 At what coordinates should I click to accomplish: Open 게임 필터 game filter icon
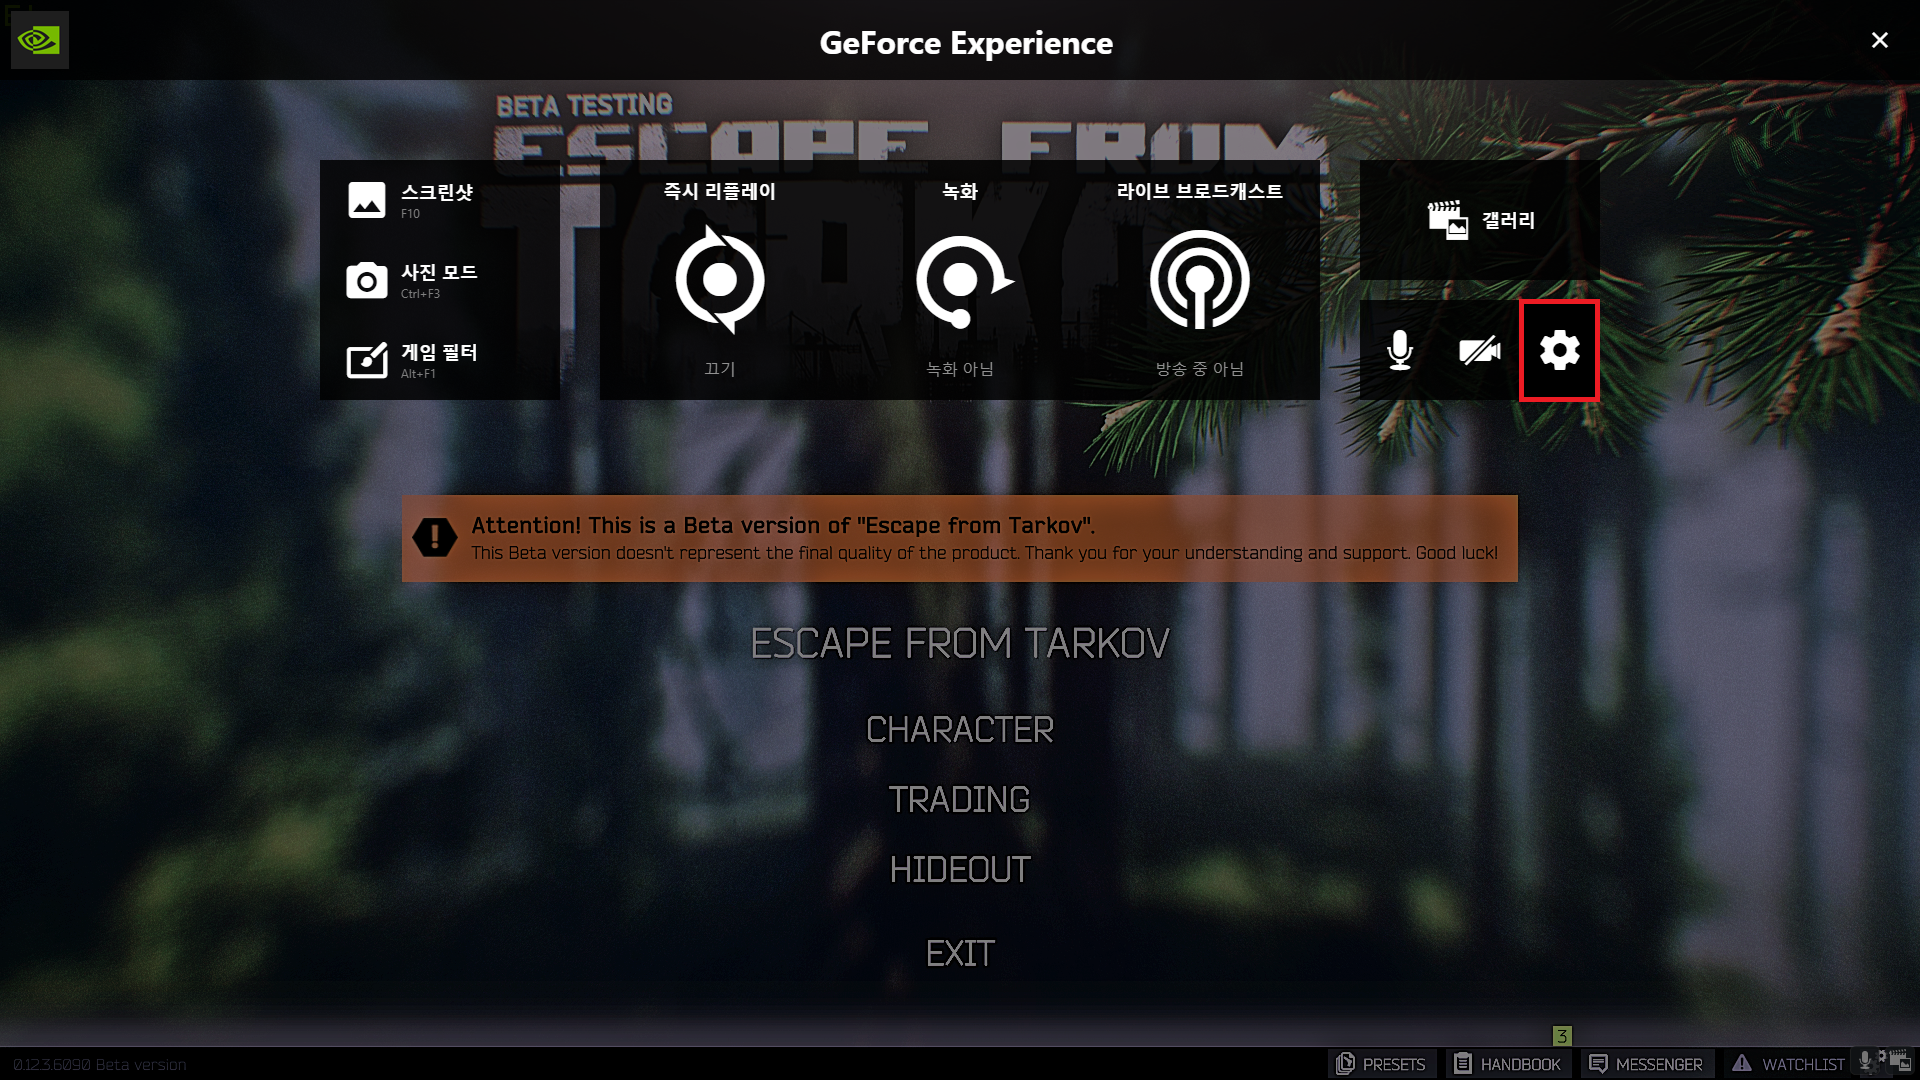pos(367,360)
